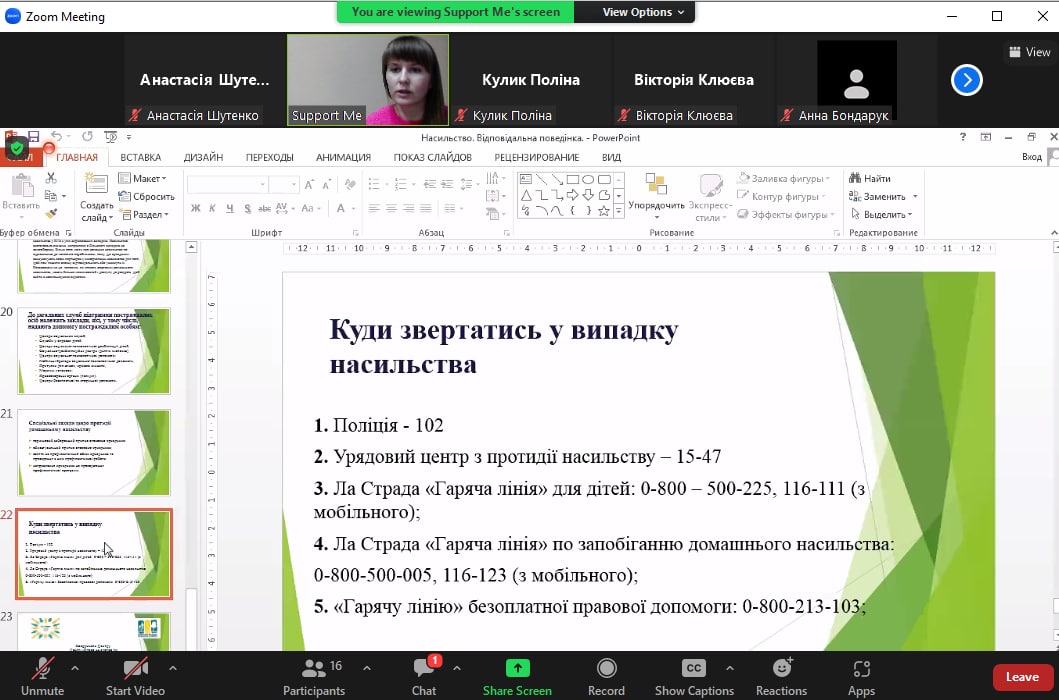The width and height of the screenshot is (1059, 700).
Task: Start recording with the Record icon
Action: click(x=606, y=669)
